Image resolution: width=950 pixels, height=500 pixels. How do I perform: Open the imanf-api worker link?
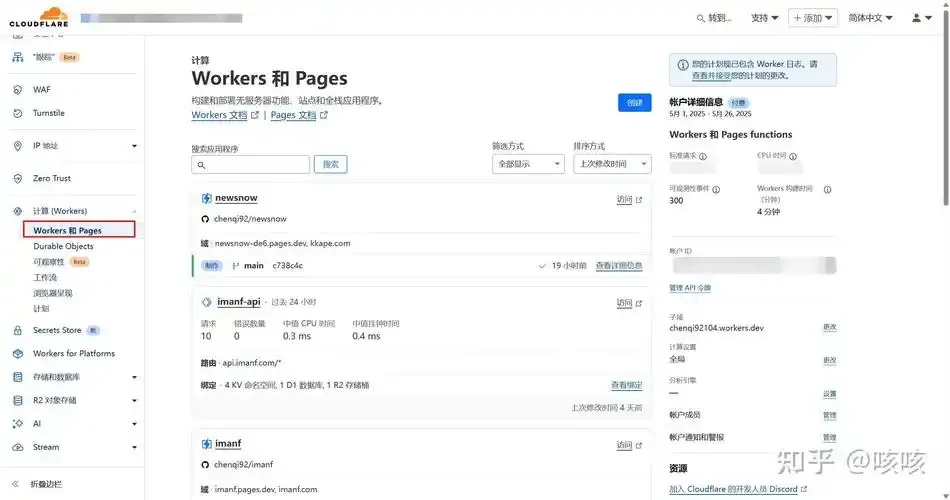239,302
